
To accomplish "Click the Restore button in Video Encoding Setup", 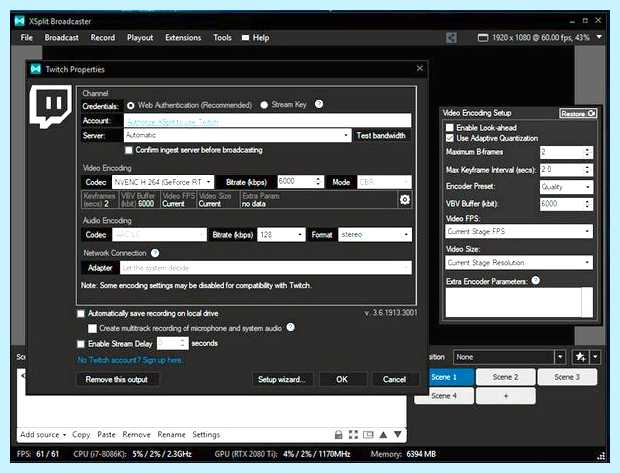I will coord(578,114).
